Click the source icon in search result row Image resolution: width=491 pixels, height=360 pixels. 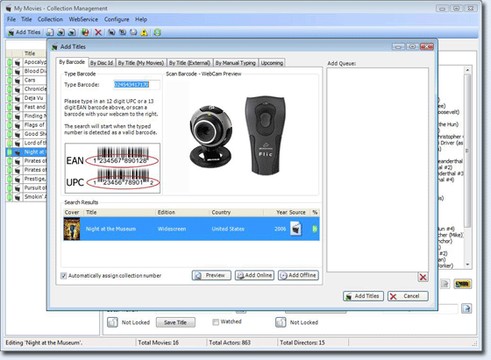click(296, 229)
